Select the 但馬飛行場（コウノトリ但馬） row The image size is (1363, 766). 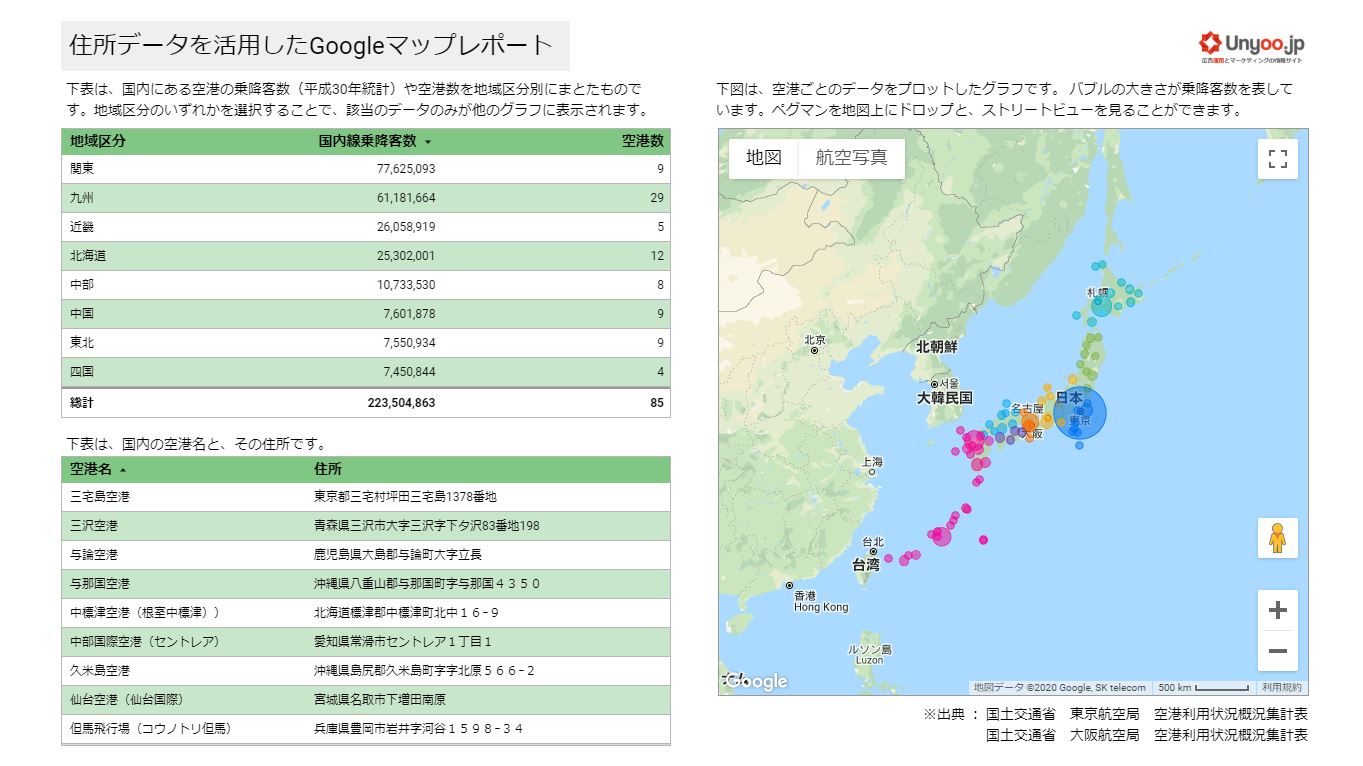pos(366,729)
